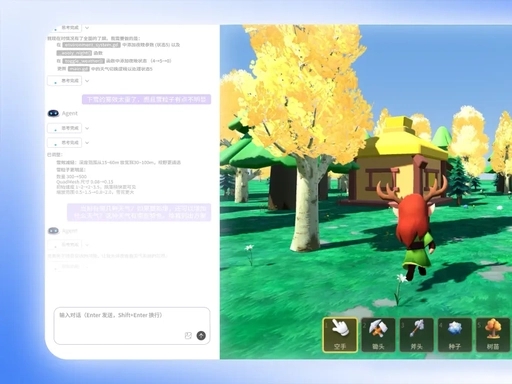Select the axe tool 斧头 slot
The width and height of the screenshot is (512, 384).
pos(416,335)
